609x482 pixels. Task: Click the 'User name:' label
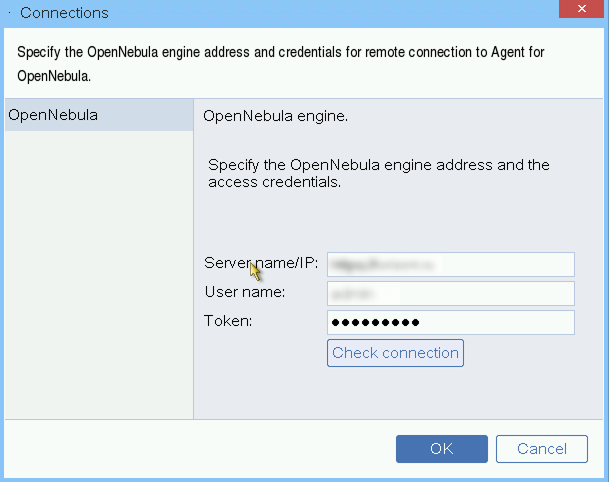[245, 292]
